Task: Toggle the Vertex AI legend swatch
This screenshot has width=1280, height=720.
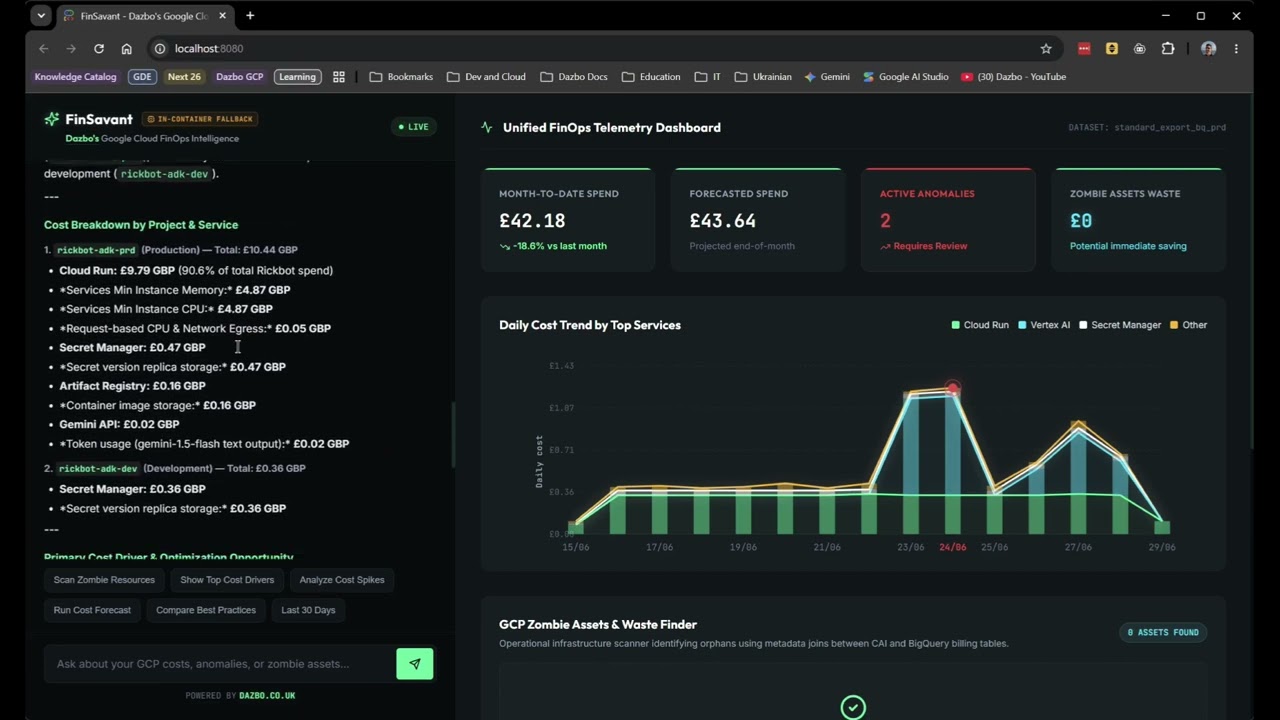Action: pos(1023,325)
